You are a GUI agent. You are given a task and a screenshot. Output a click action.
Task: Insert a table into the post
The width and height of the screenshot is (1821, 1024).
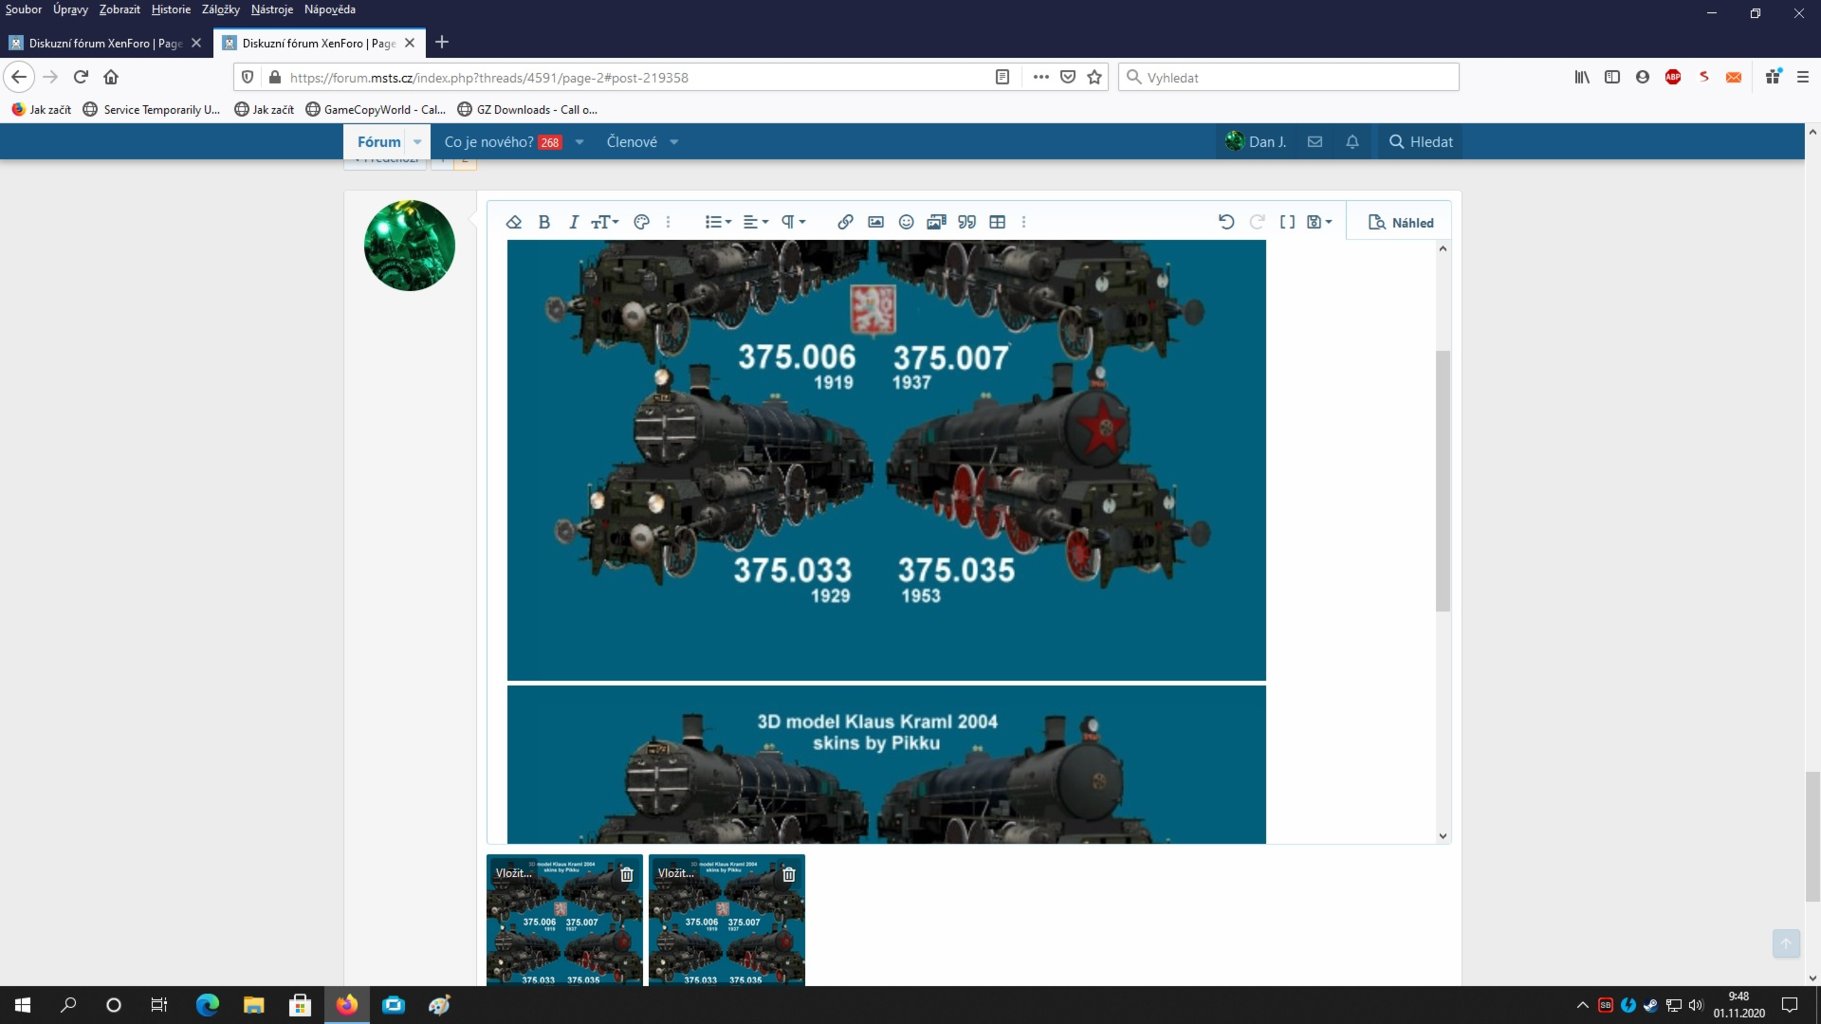pos(997,222)
